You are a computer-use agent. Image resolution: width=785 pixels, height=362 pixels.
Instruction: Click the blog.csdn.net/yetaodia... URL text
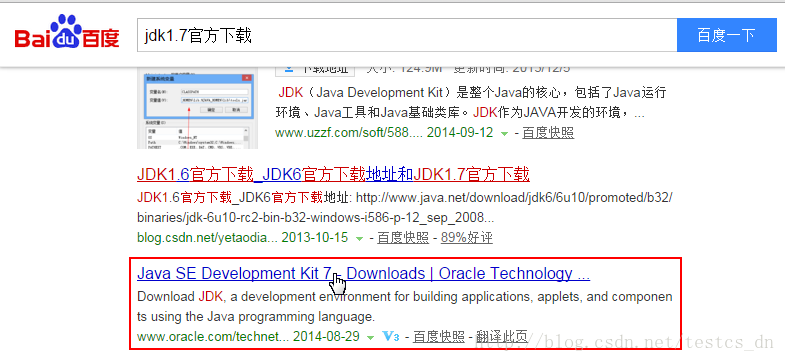207,237
